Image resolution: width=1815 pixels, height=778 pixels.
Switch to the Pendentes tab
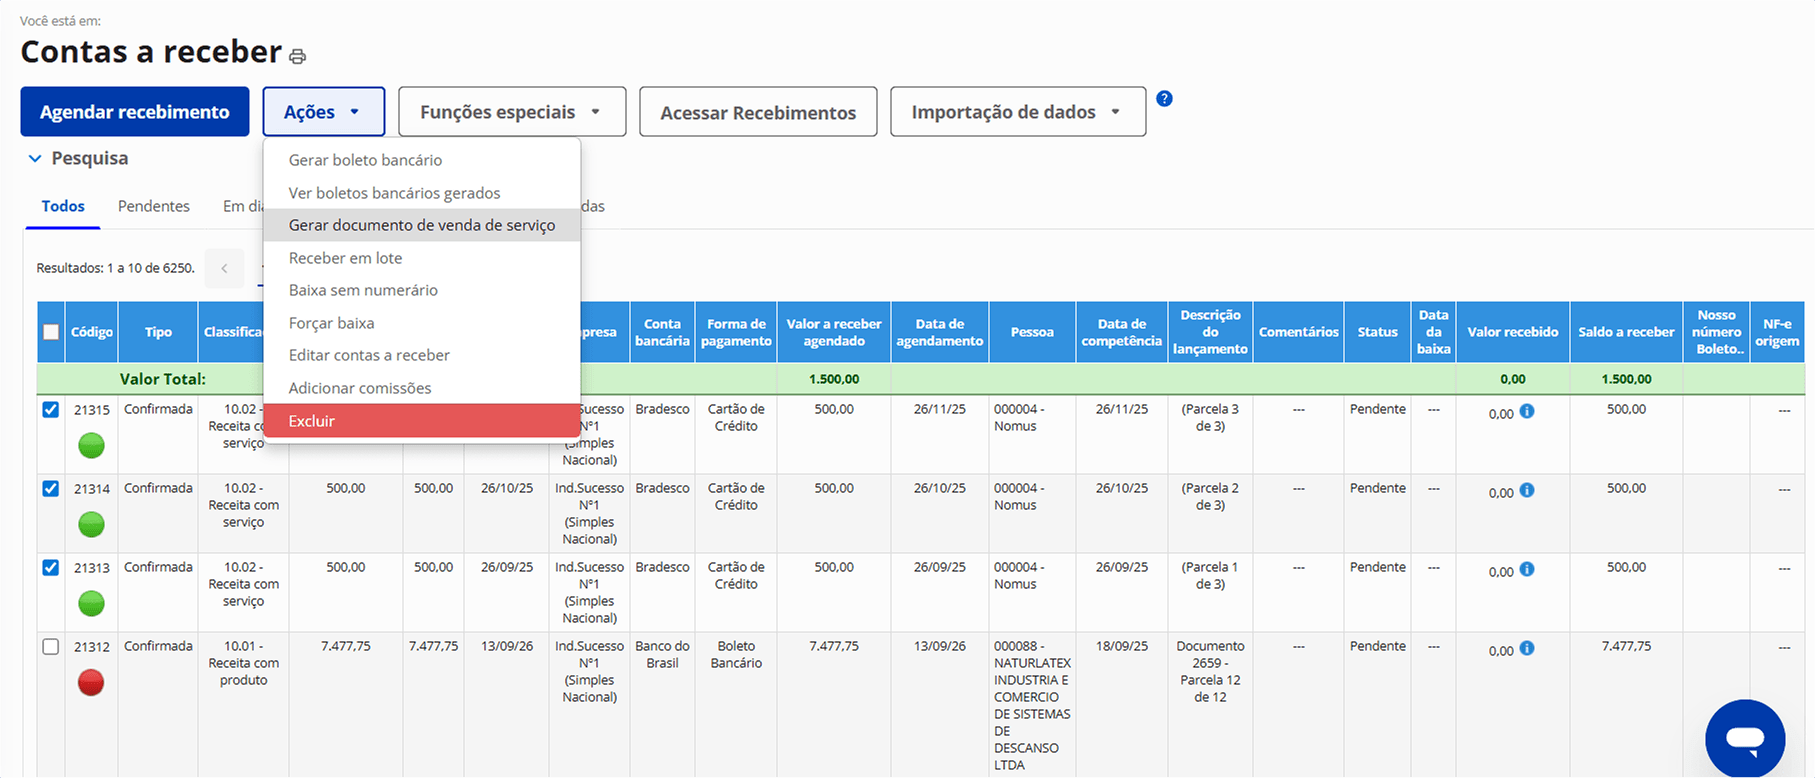[153, 206]
